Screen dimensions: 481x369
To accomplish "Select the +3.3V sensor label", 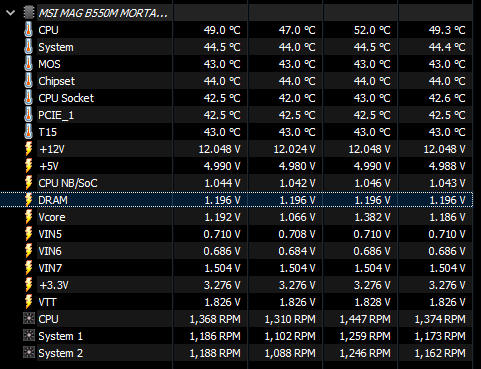I will click(54, 285).
